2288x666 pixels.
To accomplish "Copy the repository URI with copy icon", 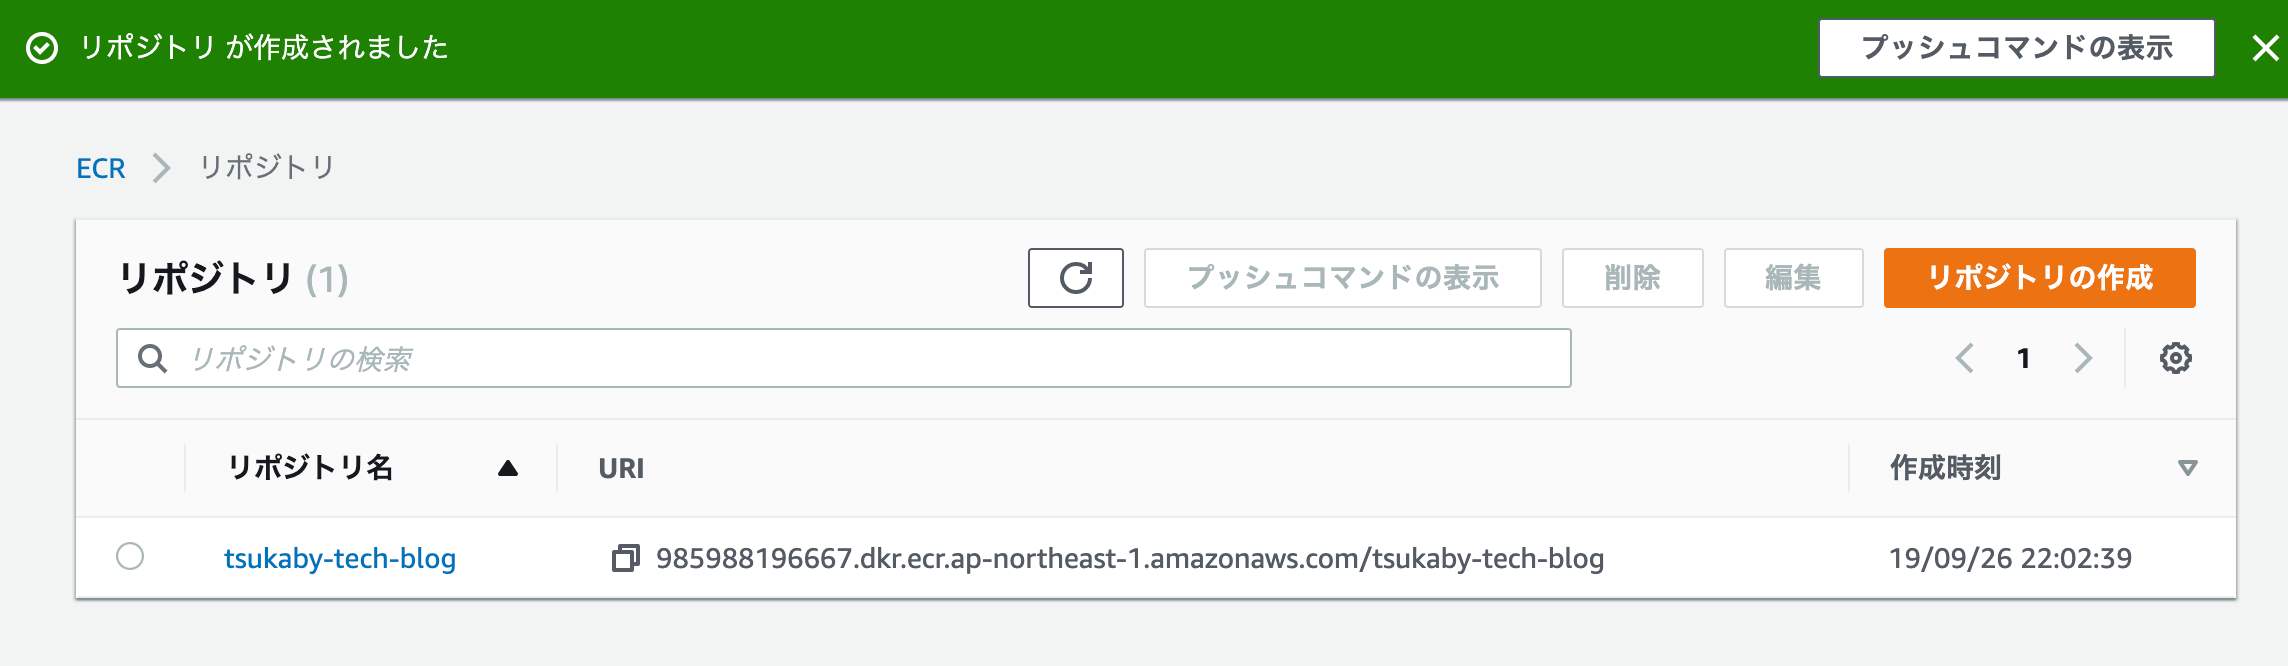I will tap(625, 558).
